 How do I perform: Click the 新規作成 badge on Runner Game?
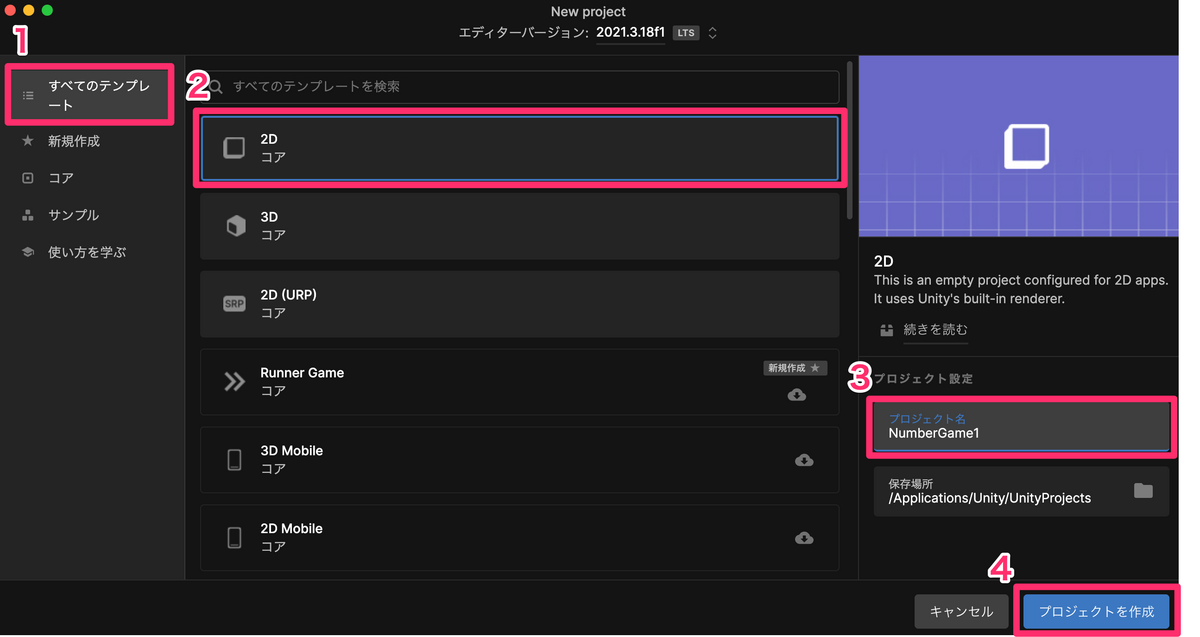tap(796, 368)
